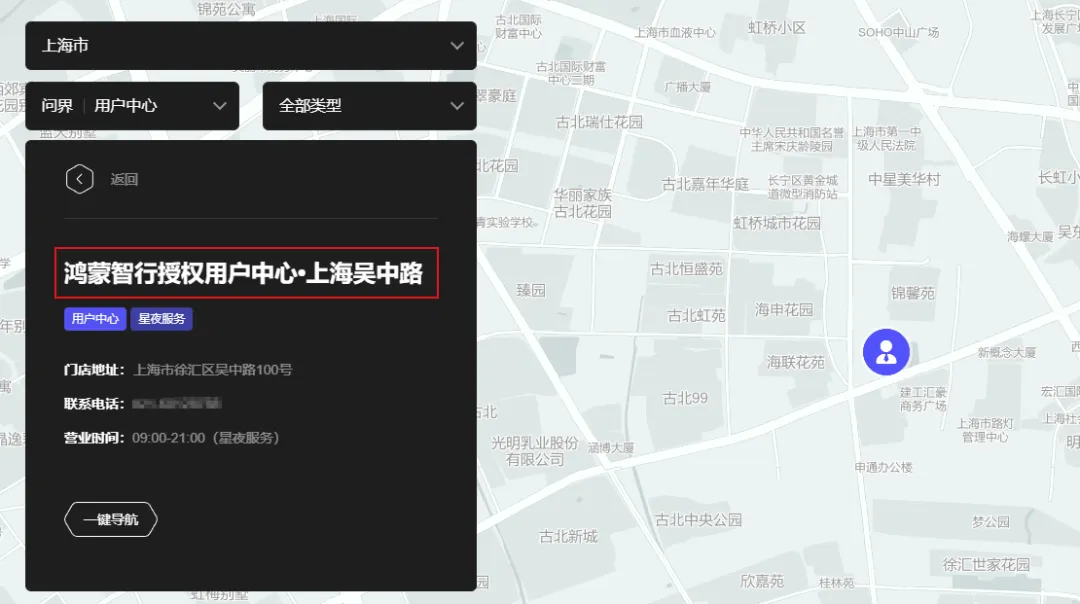Click the 华丽家族古北花园 map label
Viewport: 1080px width, 604px height.
(x=583, y=203)
